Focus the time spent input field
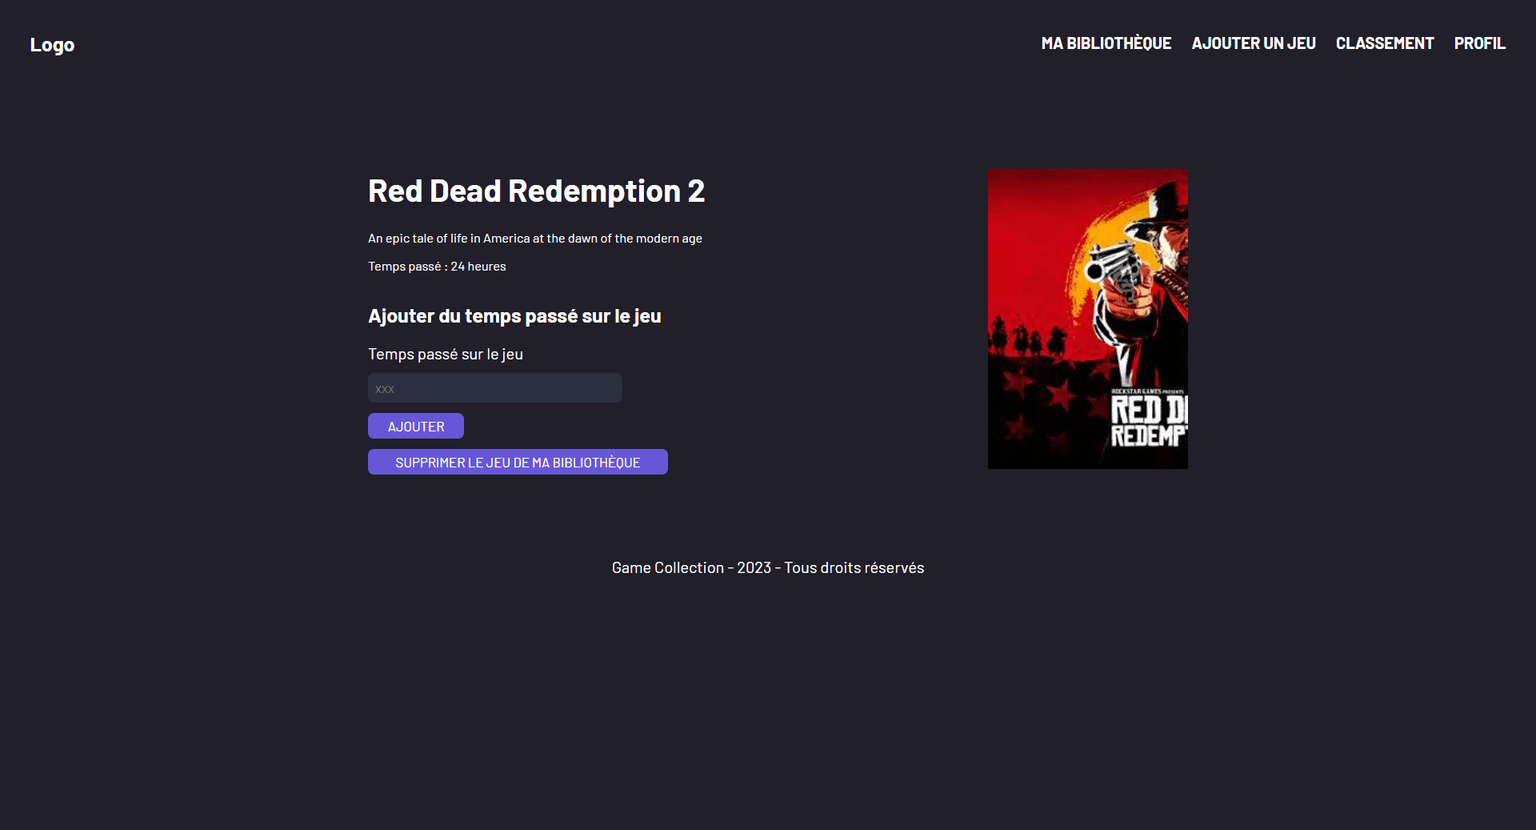 click(x=495, y=388)
